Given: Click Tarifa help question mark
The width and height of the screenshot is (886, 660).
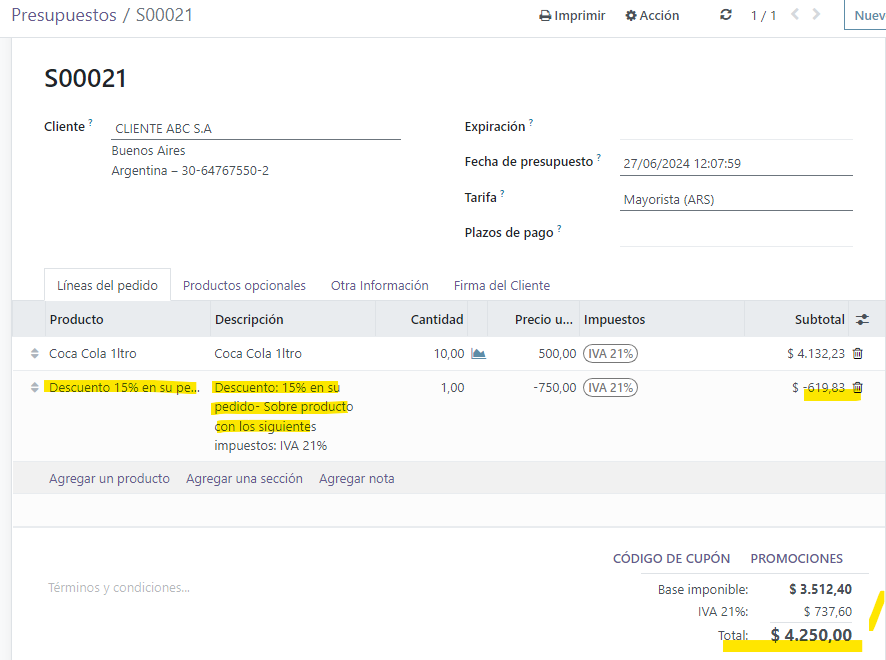Looking at the screenshot, I should (502, 193).
